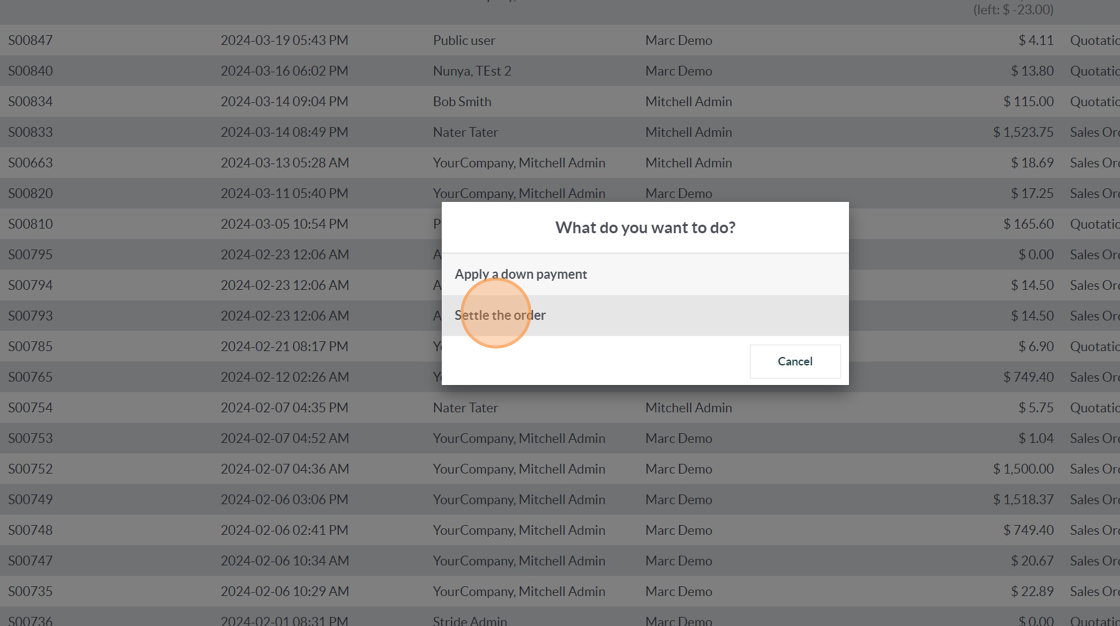Click total $ 115.00

coord(1029,102)
